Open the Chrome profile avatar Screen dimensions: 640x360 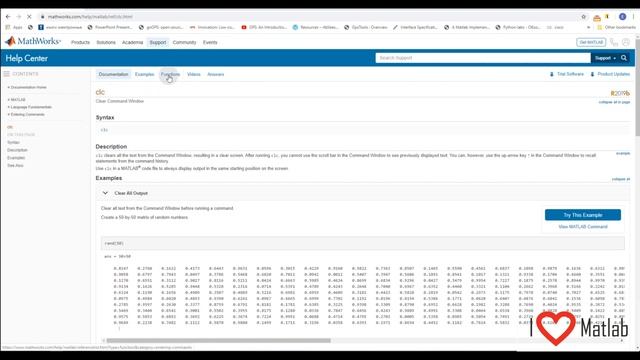pyautogui.click(x=622, y=17)
